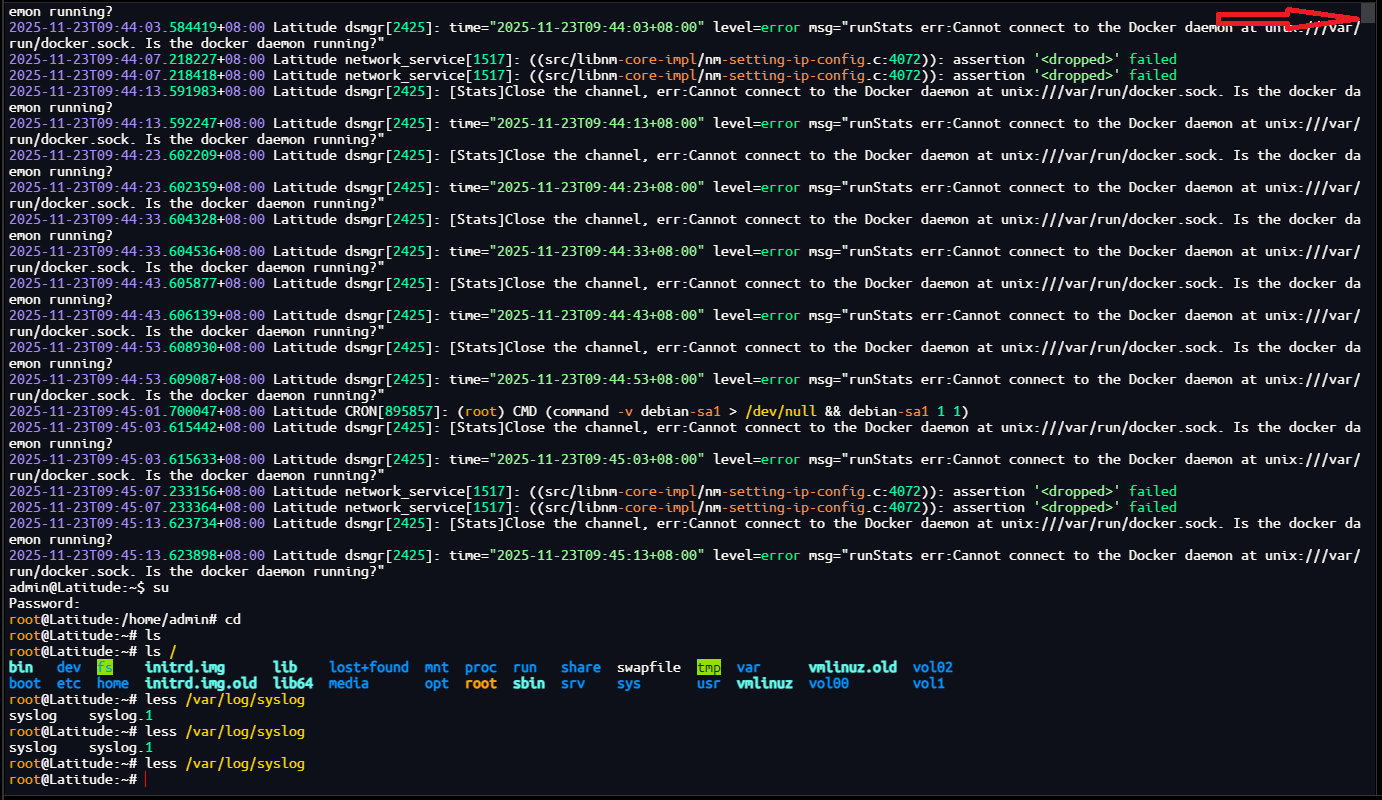Viewport: 1382px width, 800px height.
Task: Click the scrollbar thumb at top right
Action: pos(1367,12)
